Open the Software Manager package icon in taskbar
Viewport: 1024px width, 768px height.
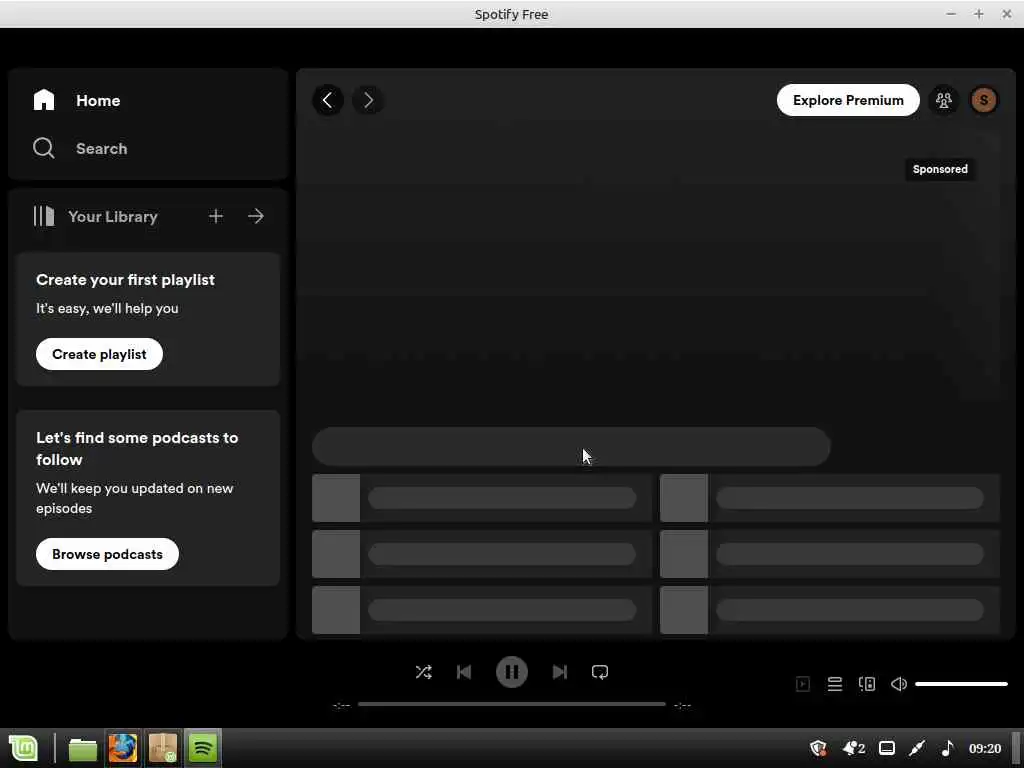click(163, 748)
